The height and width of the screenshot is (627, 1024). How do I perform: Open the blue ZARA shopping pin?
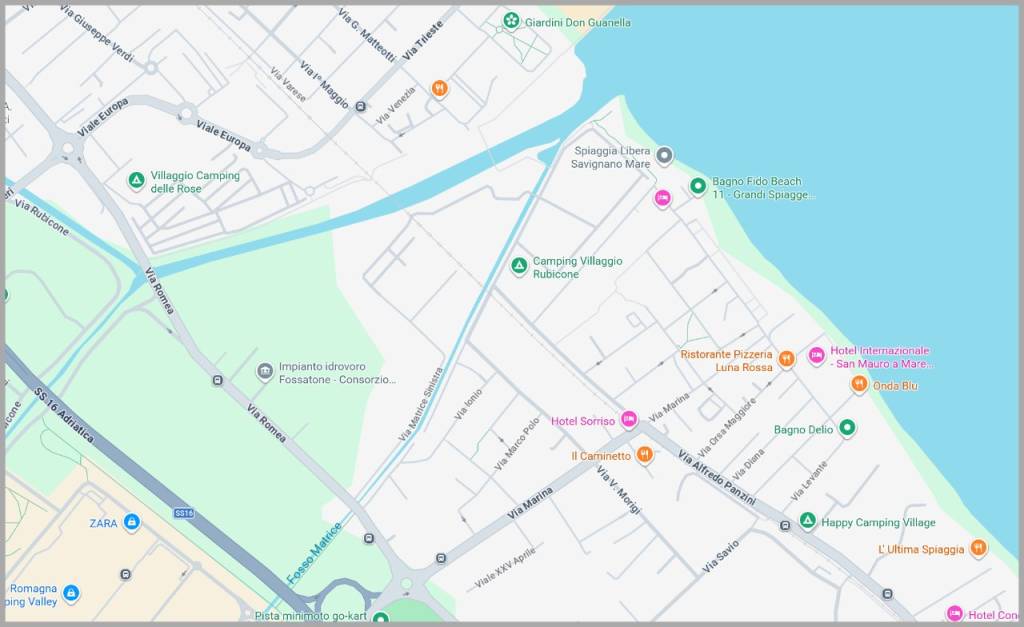point(131,522)
